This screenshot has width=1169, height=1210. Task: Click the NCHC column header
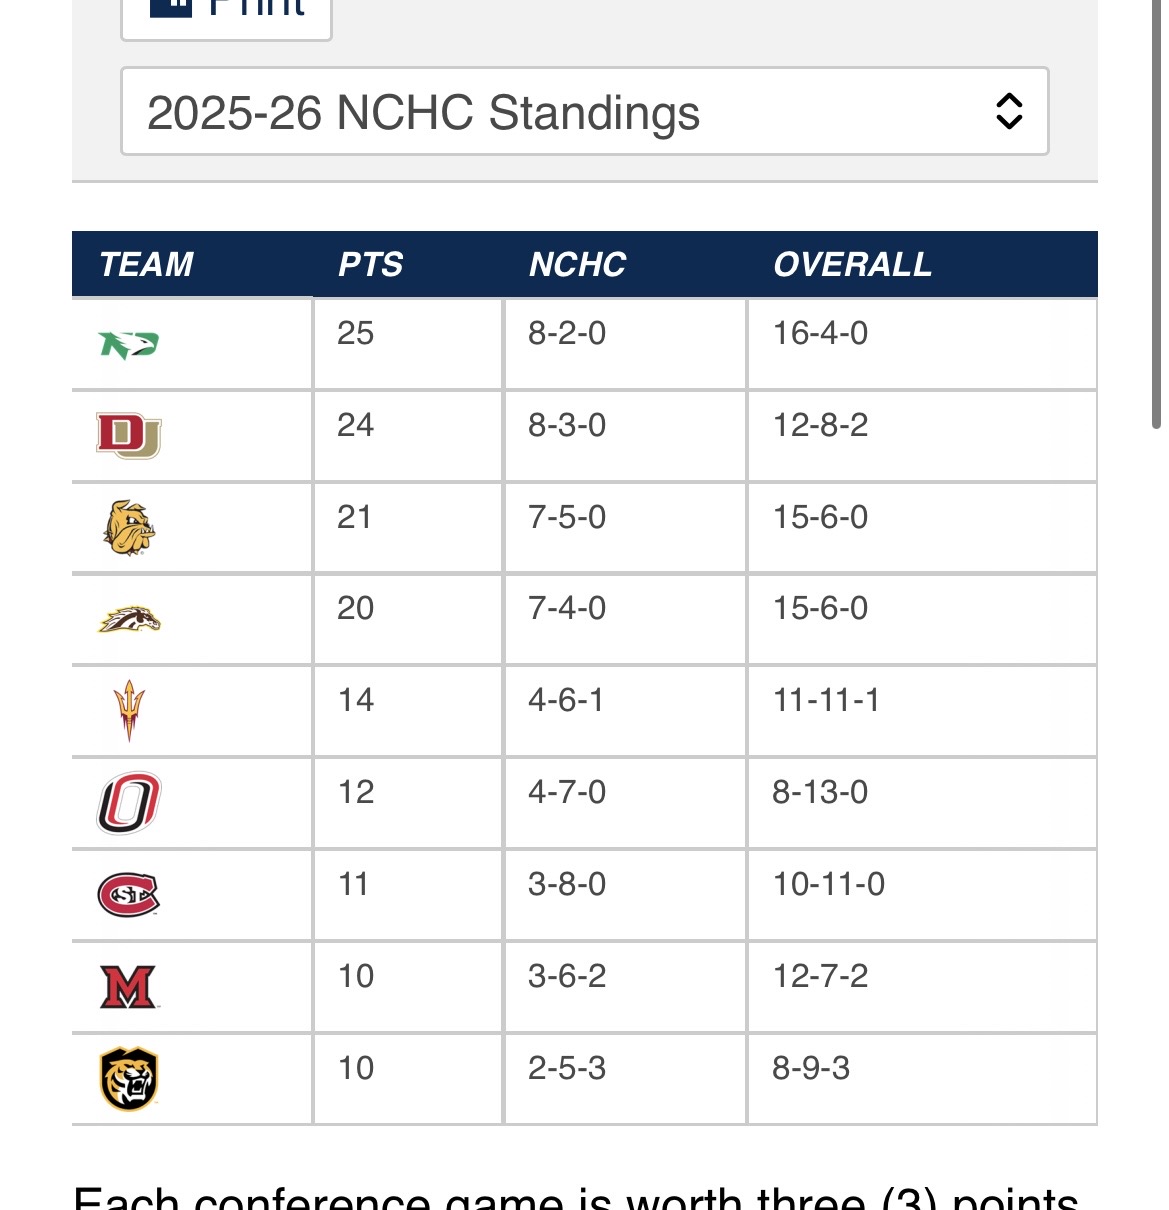pyautogui.click(x=577, y=265)
